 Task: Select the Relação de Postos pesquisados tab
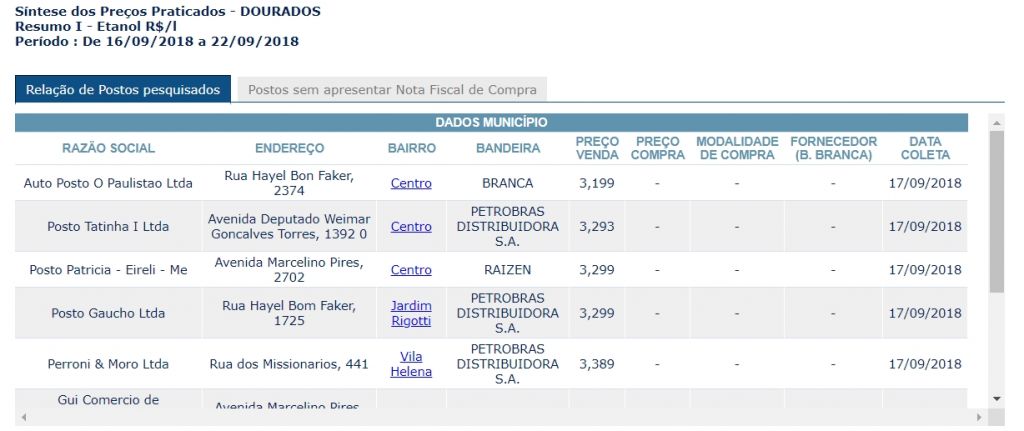pos(123,90)
